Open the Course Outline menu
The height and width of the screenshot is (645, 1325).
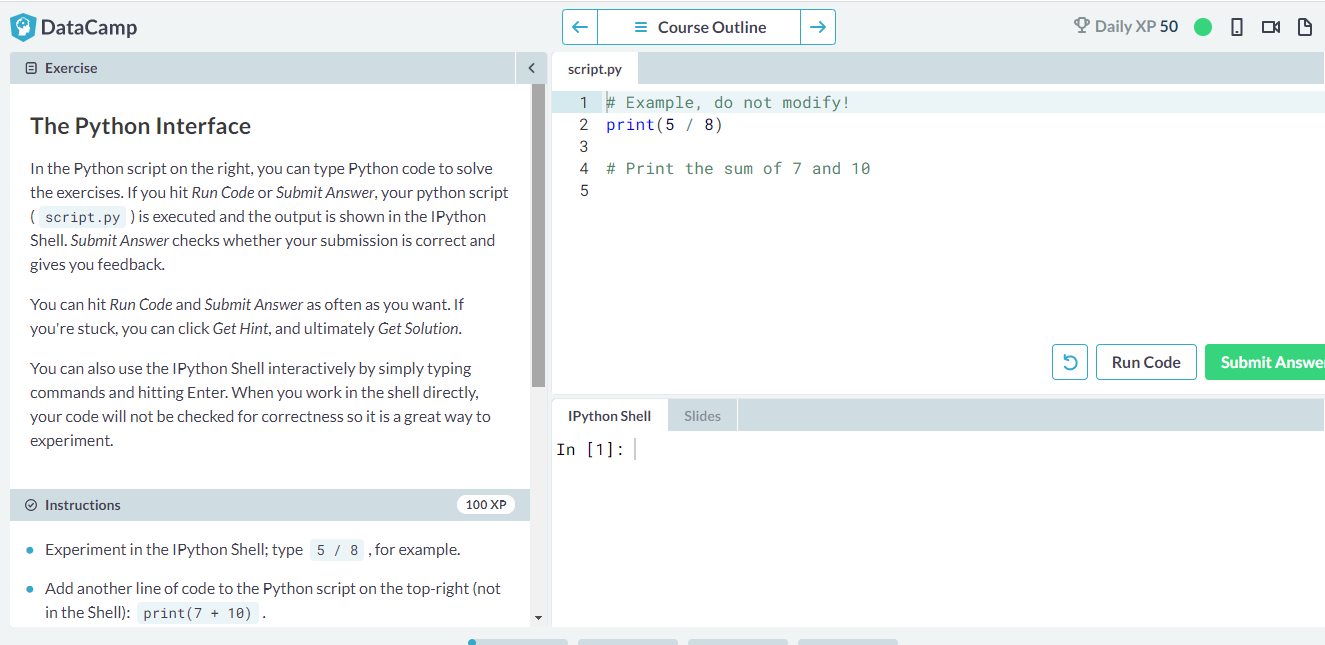coord(699,27)
